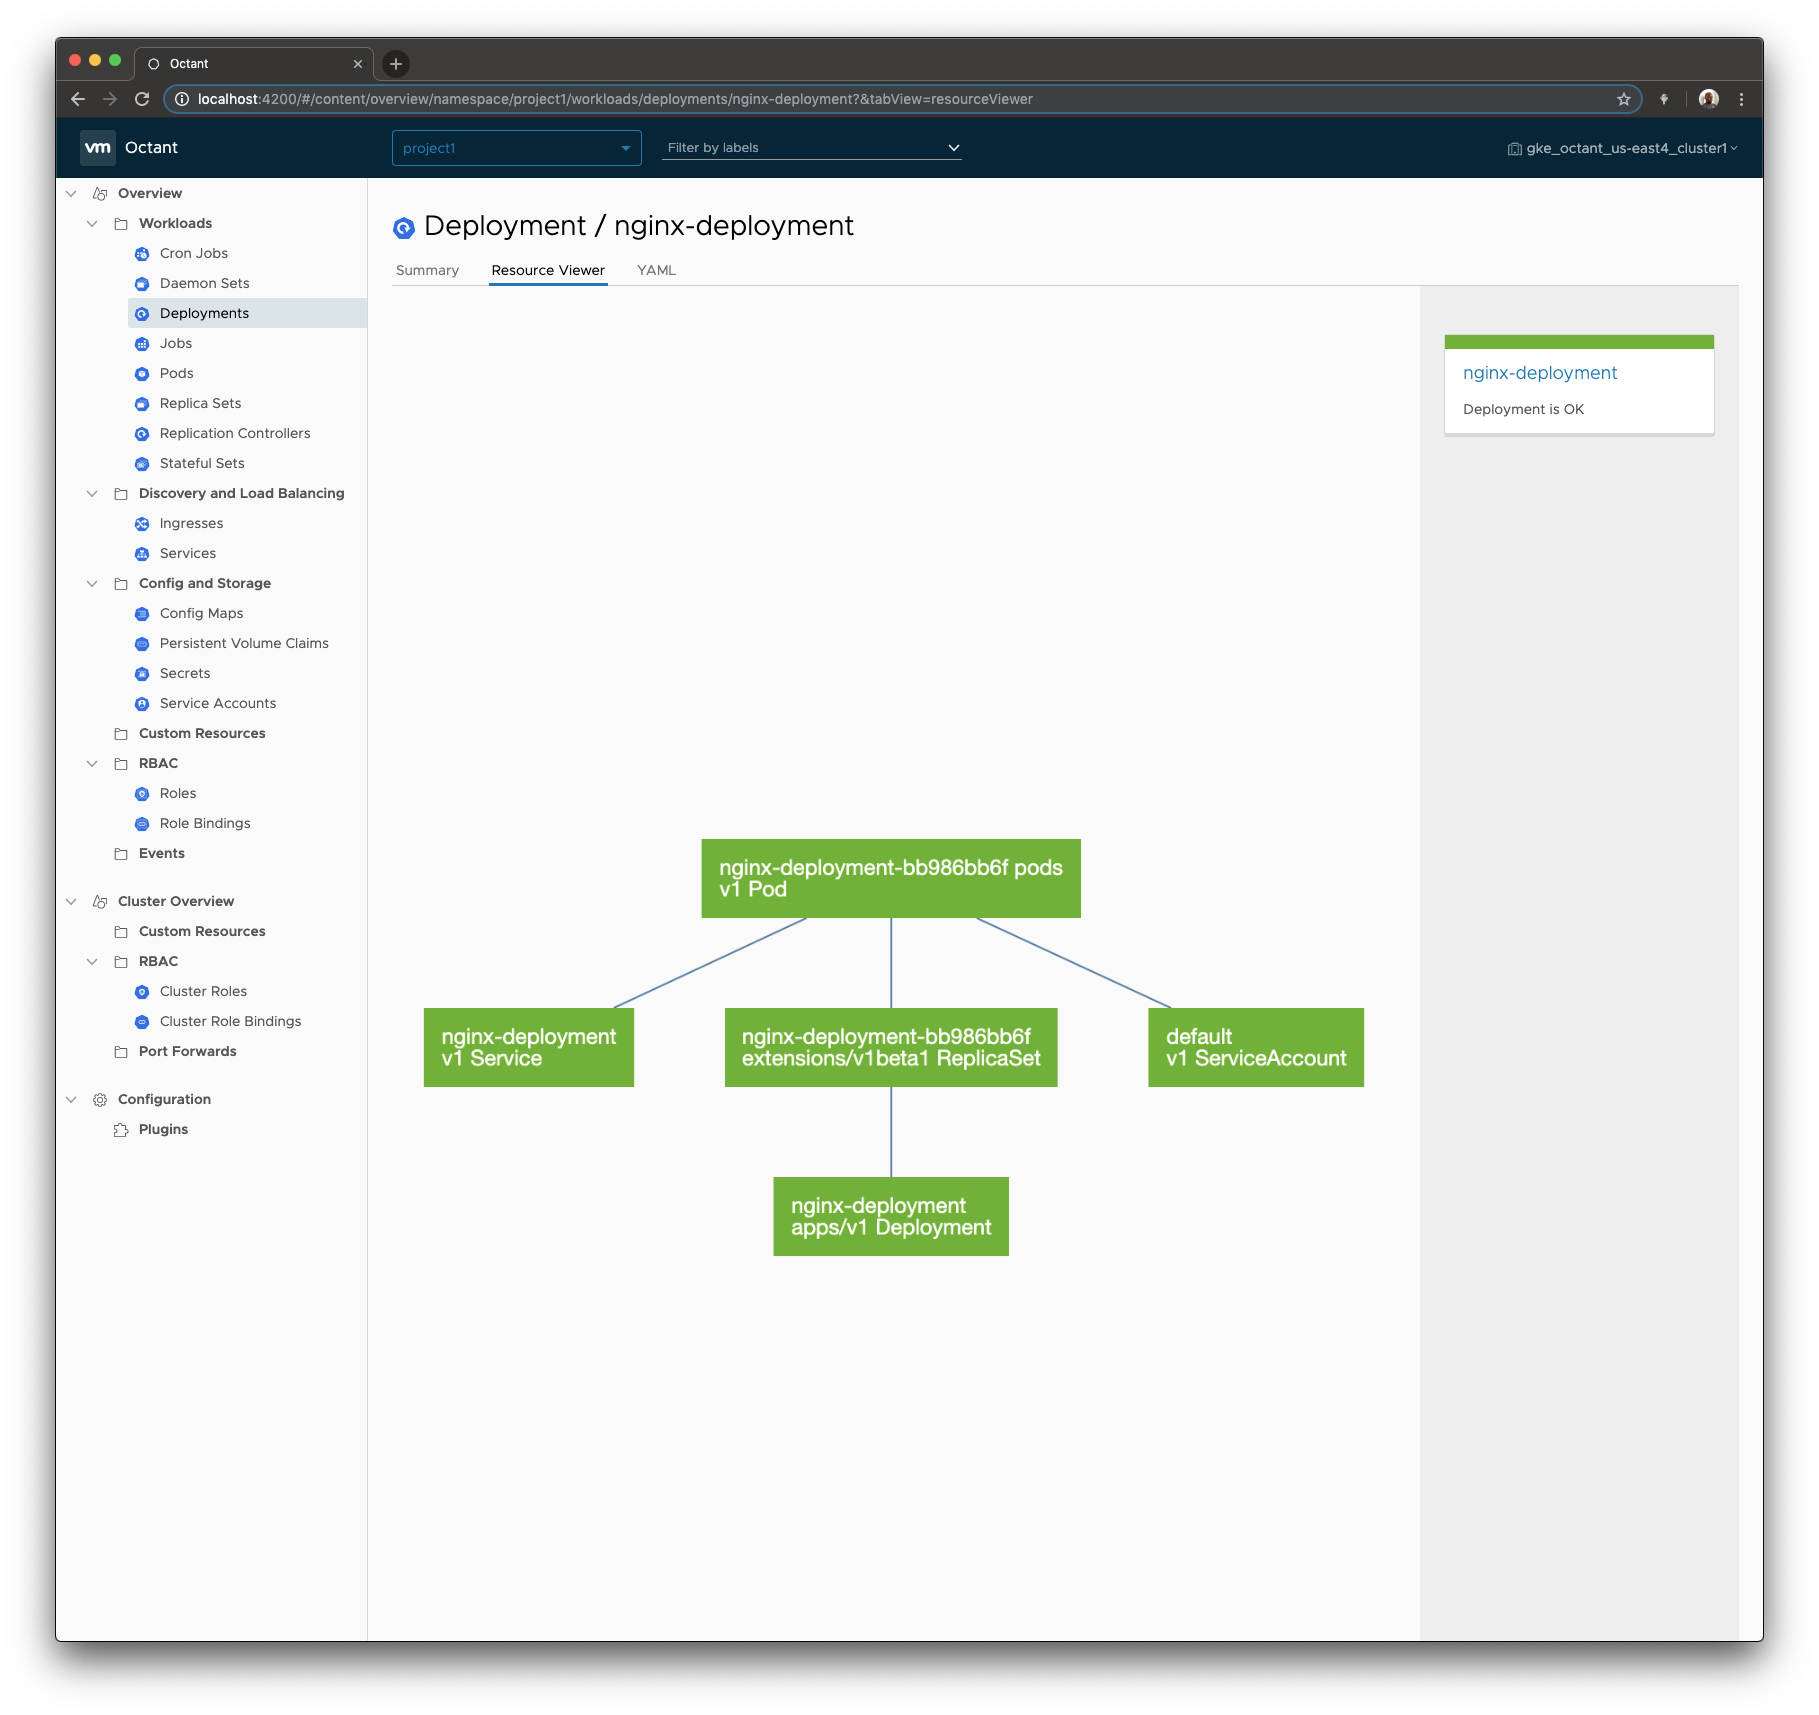The image size is (1819, 1715).
Task: Click the Plugins puzzle icon
Action: pos(121,1130)
